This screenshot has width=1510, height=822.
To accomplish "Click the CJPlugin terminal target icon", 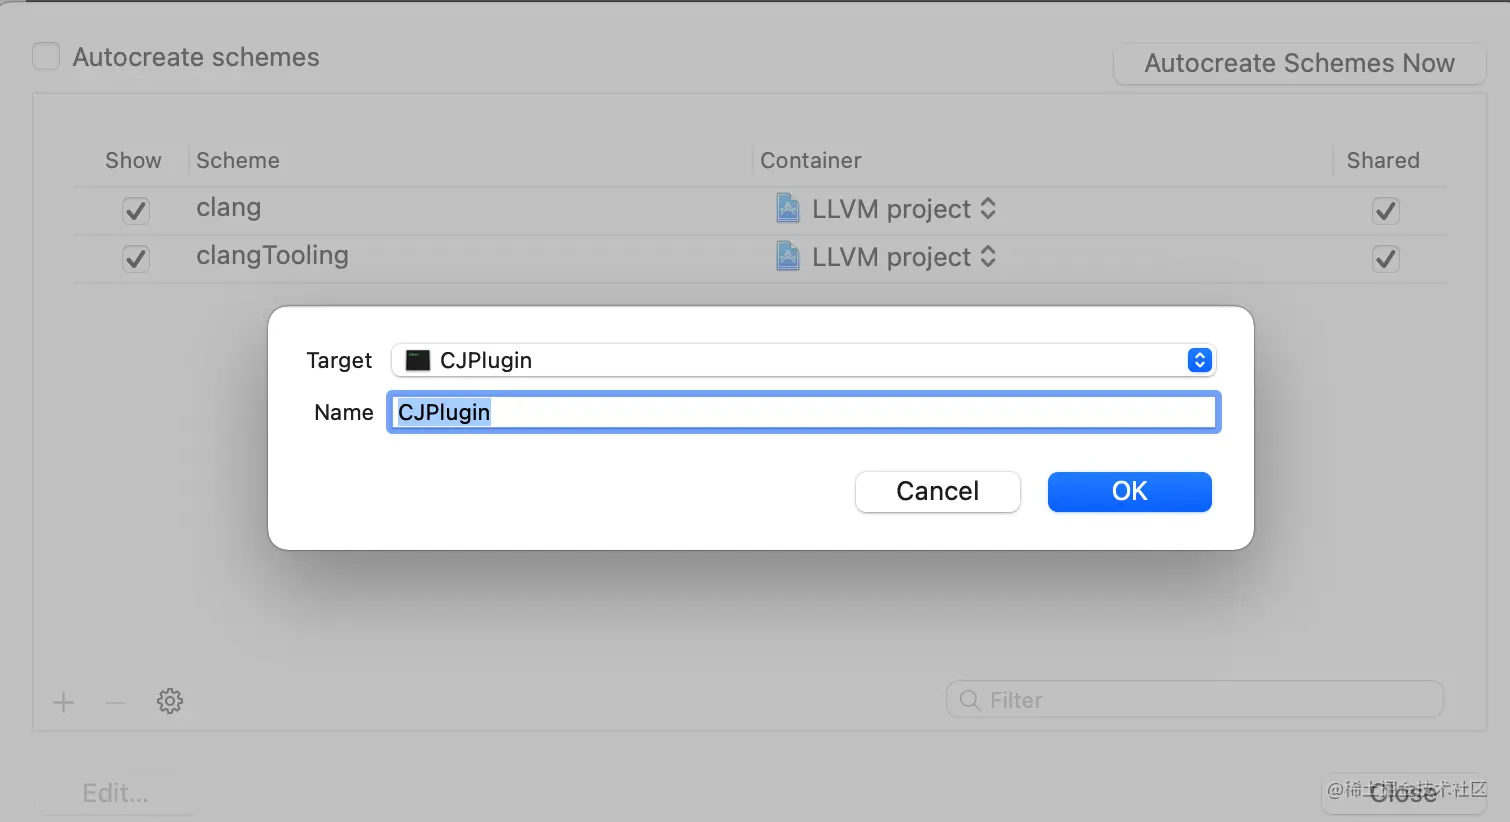I will point(418,360).
